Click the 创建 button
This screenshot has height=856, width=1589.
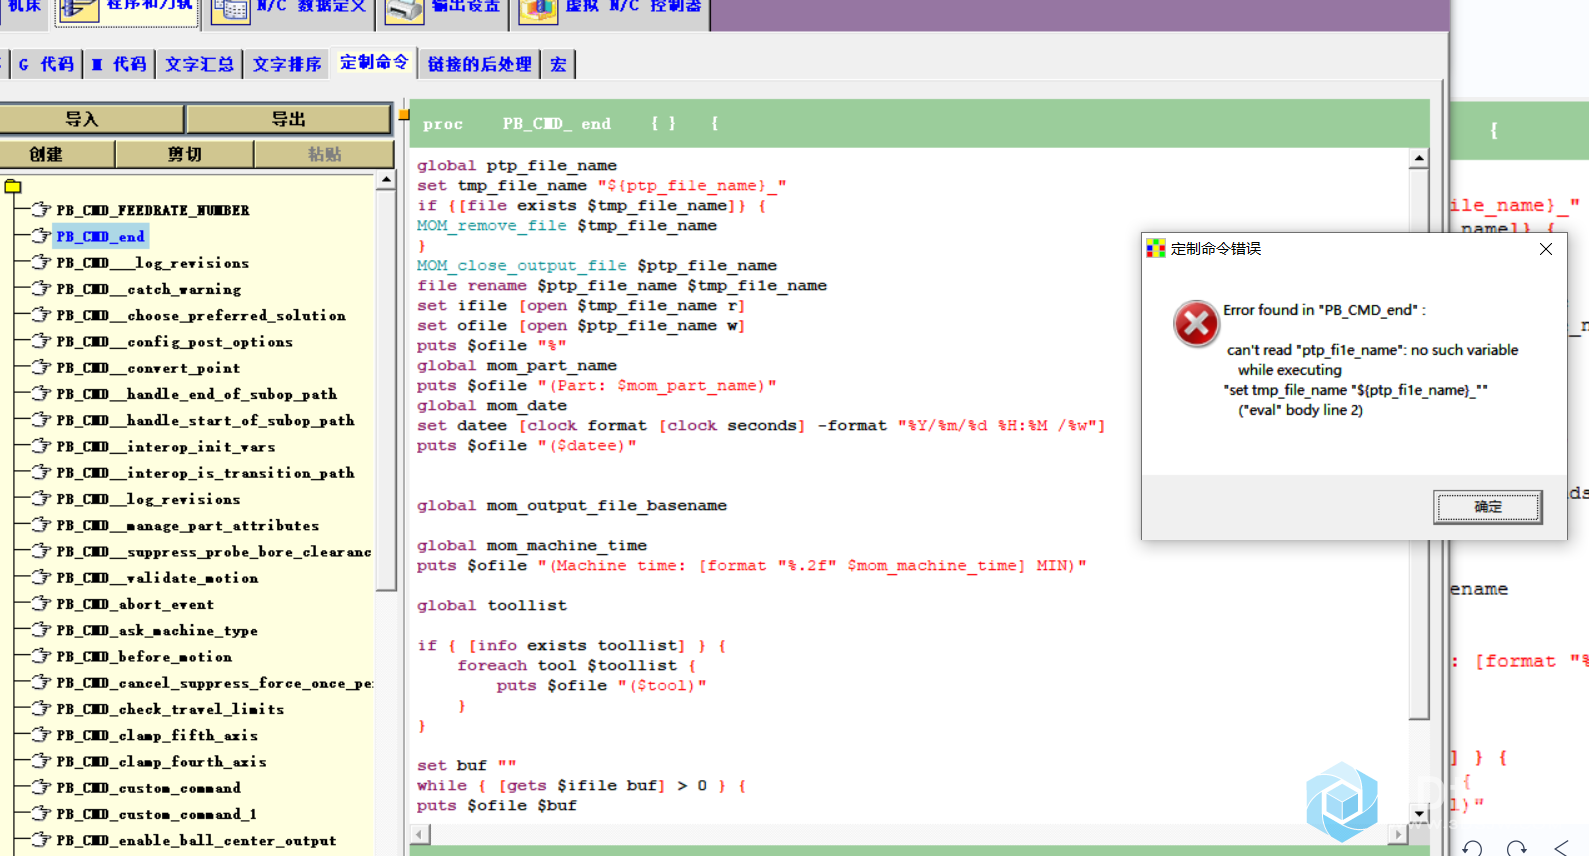(x=57, y=154)
